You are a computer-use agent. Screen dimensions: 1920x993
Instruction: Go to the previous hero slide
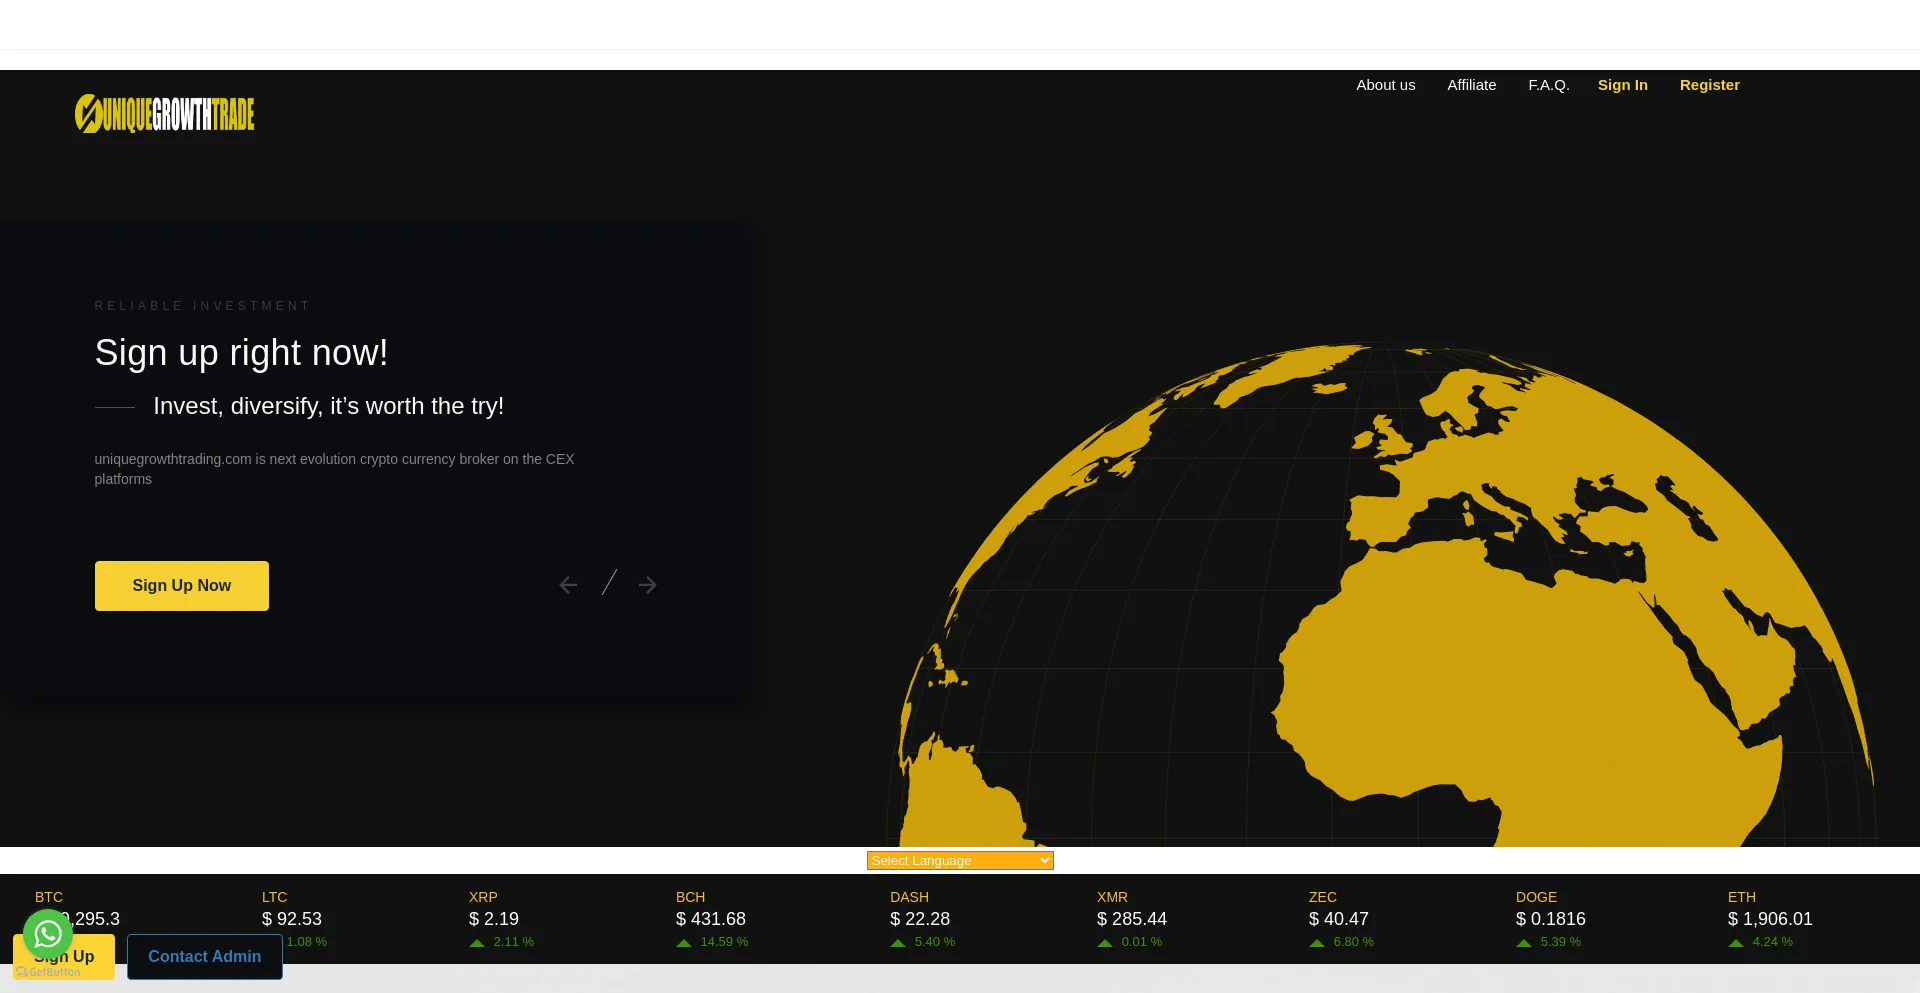coord(568,585)
